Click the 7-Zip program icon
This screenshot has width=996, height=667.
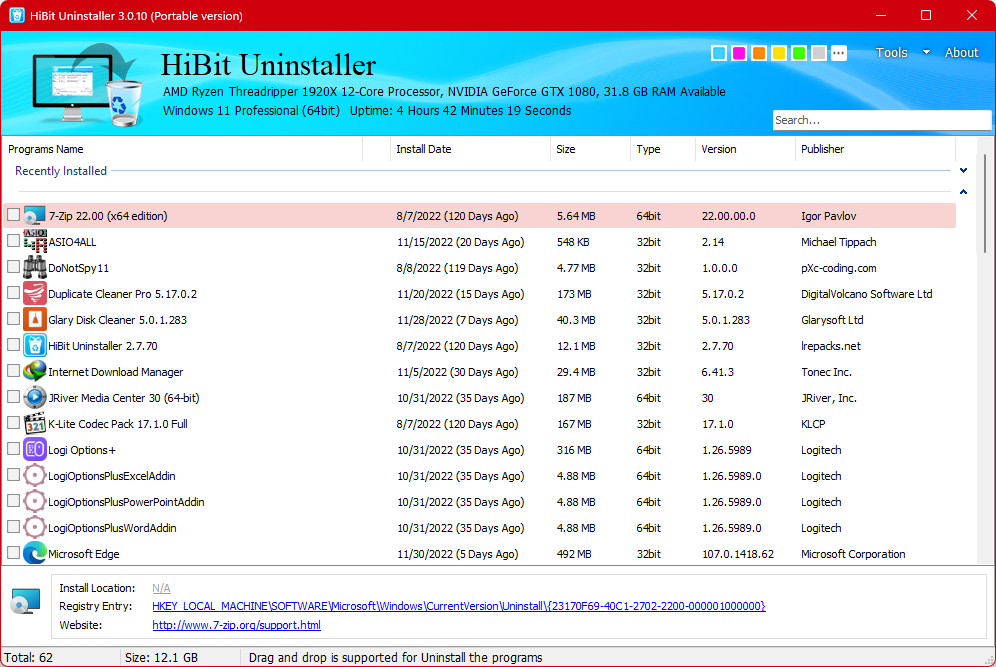[x=35, y=216]
